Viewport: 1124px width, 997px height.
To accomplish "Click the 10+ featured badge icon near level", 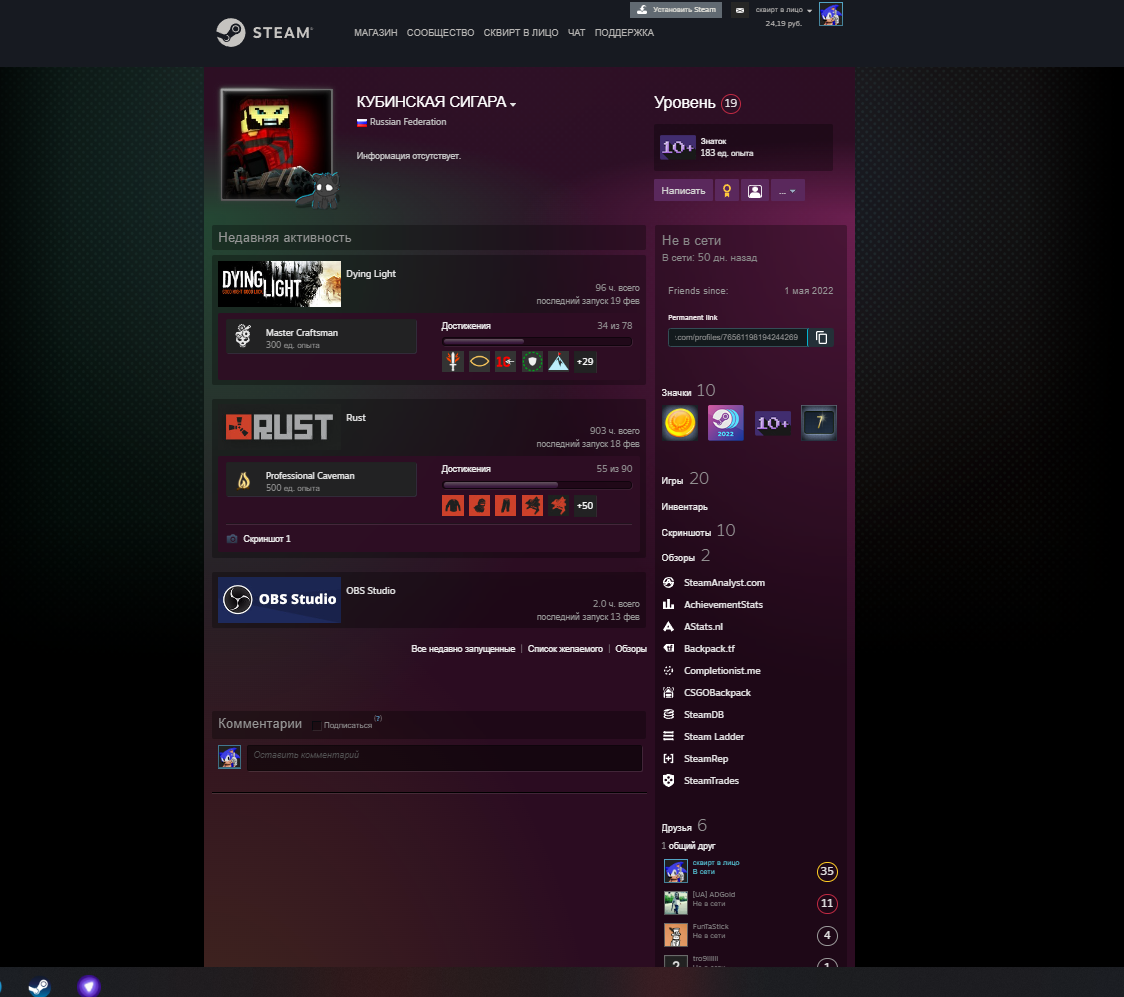I will [677, 147].
